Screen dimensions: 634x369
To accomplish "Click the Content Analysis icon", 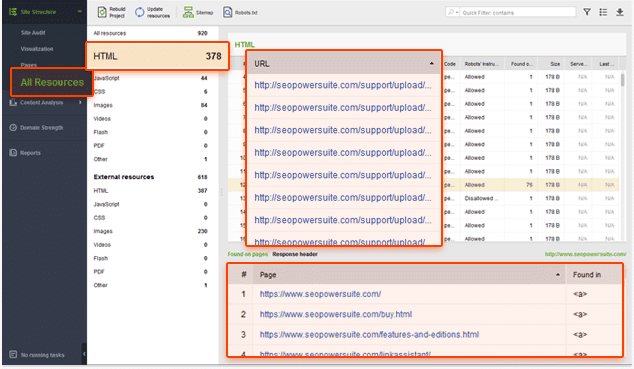I will (x=13, y=103).
